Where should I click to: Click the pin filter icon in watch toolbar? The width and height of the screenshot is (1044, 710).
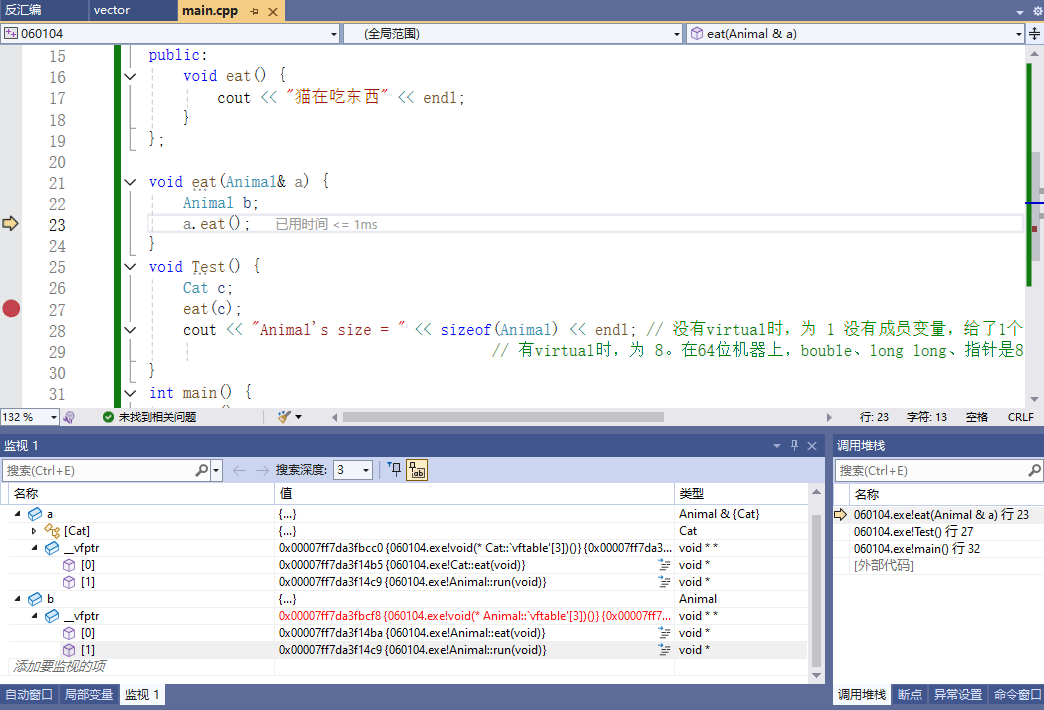(395, 470)
